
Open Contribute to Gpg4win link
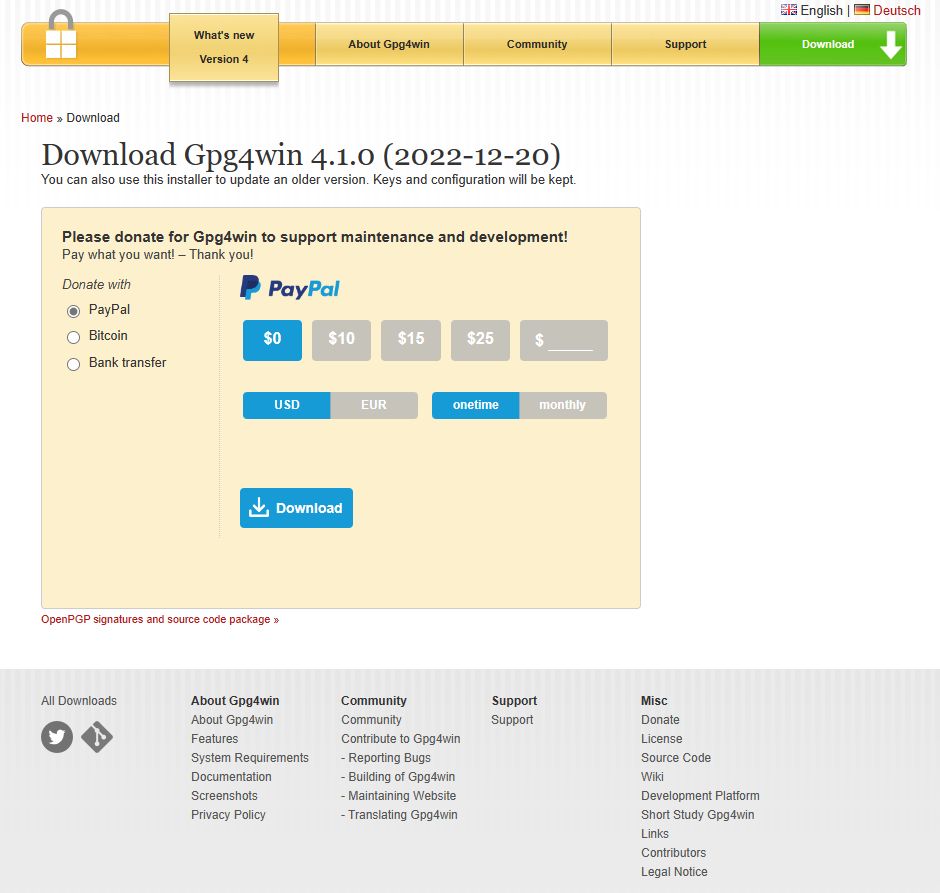(x=400, y=739)
